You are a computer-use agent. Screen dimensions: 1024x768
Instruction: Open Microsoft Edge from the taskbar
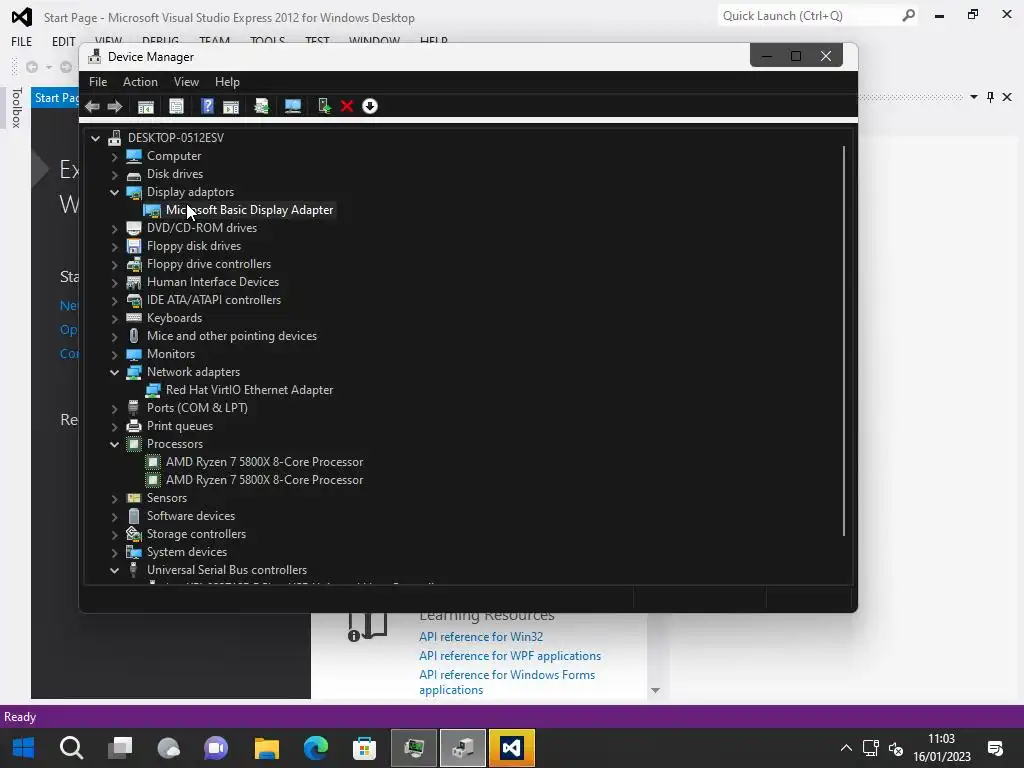click(315, 748)
